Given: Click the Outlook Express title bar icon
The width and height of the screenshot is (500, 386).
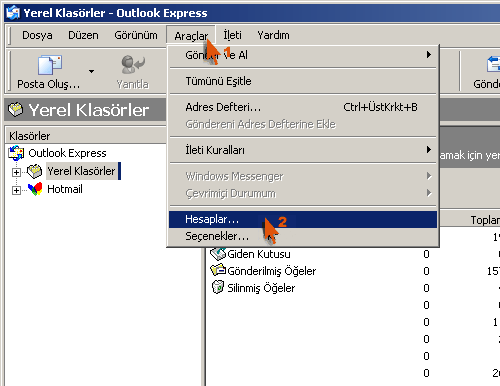Looking at the screenshot, I should 13,13.
